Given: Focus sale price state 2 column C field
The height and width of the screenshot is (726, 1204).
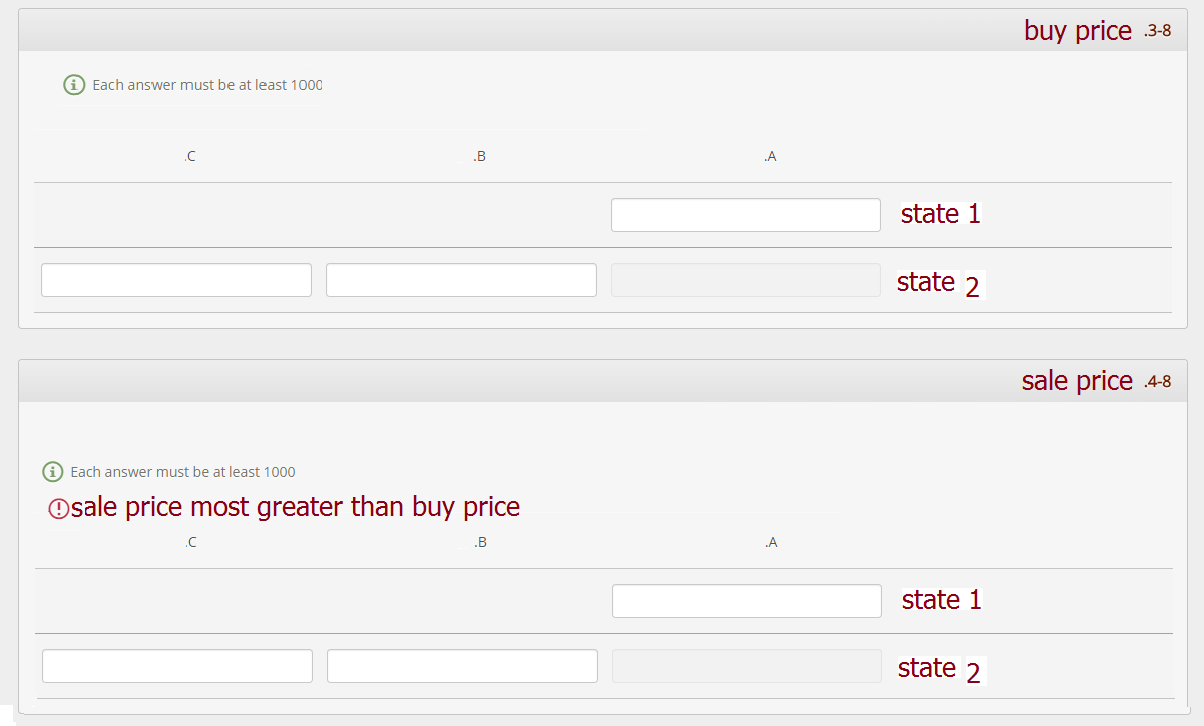Looking at the screenshot, I should tap(177, 666).
